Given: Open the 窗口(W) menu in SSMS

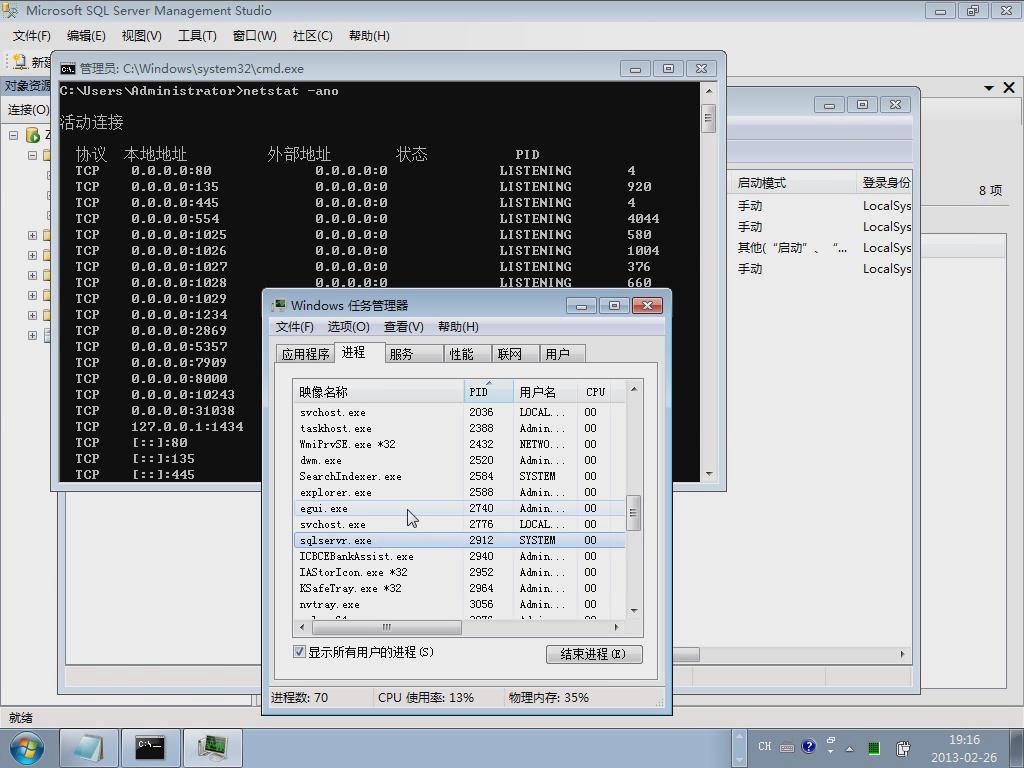Looking at the screenshot, I should pyautogui.click(x=255, y=36).
